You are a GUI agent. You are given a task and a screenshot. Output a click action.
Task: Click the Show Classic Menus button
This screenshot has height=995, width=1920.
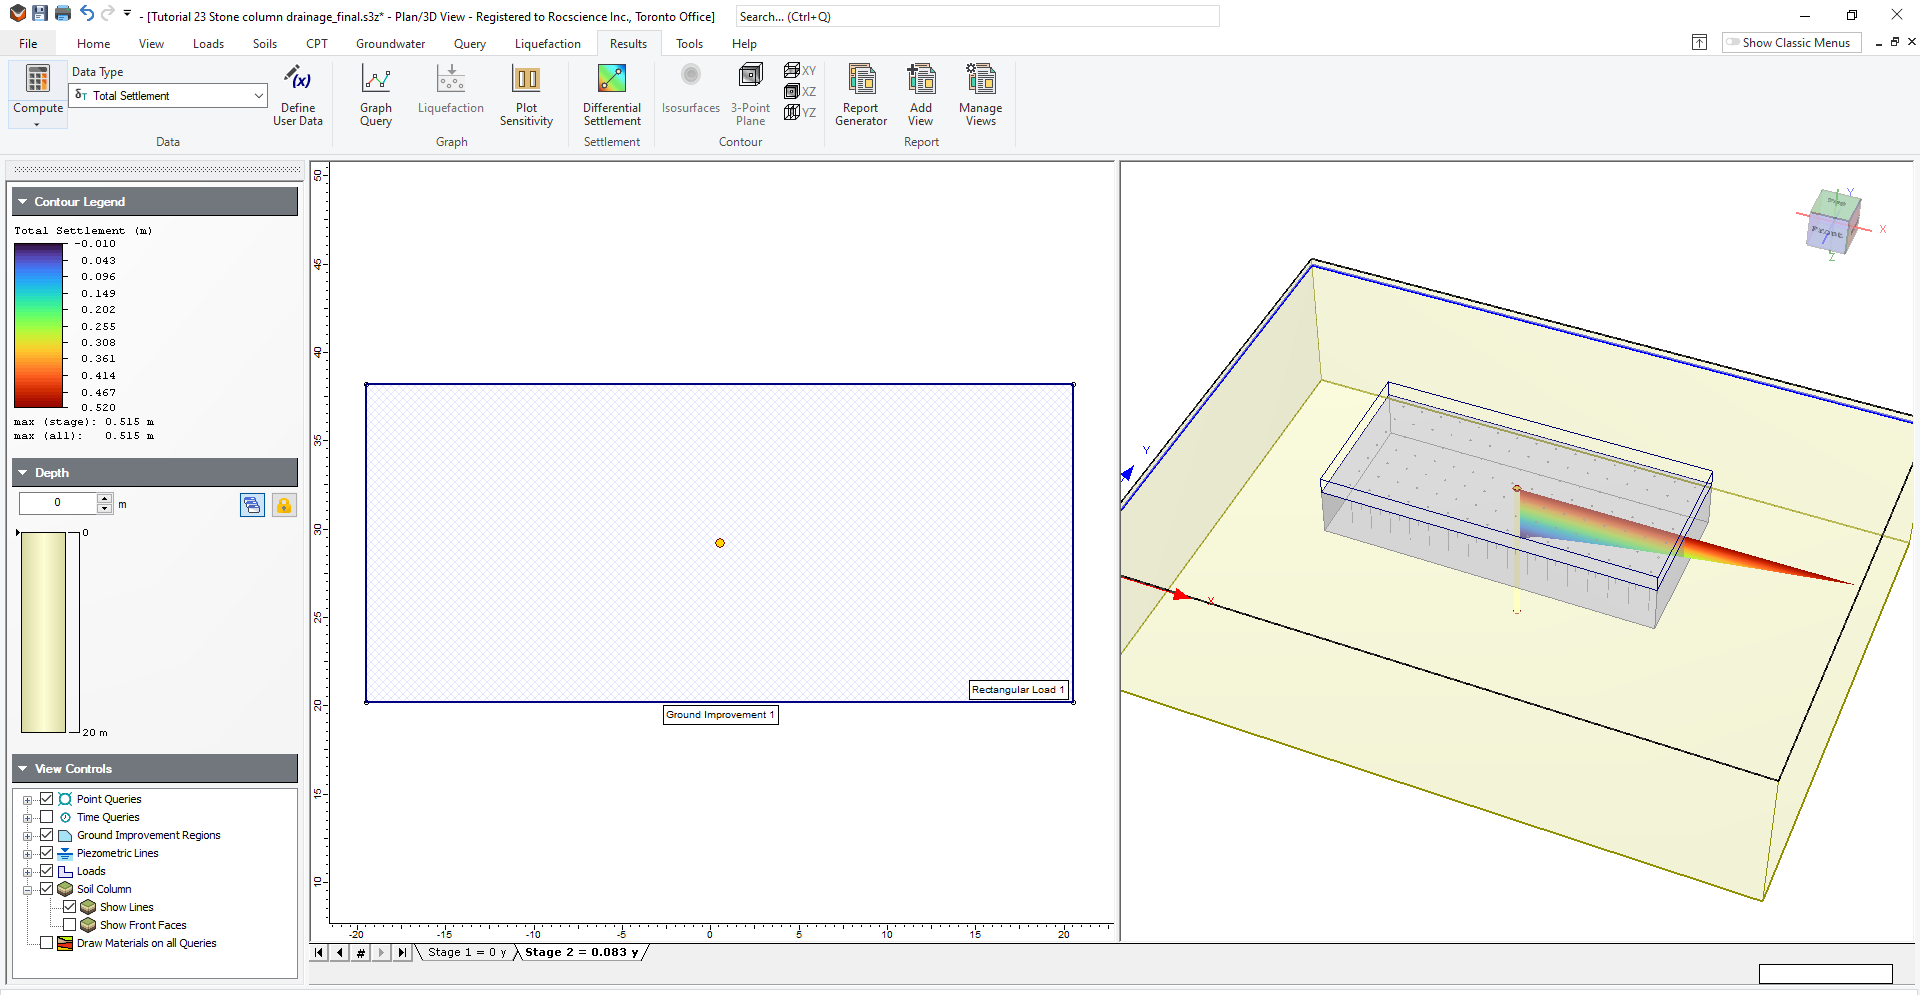tap(1790, 42)
